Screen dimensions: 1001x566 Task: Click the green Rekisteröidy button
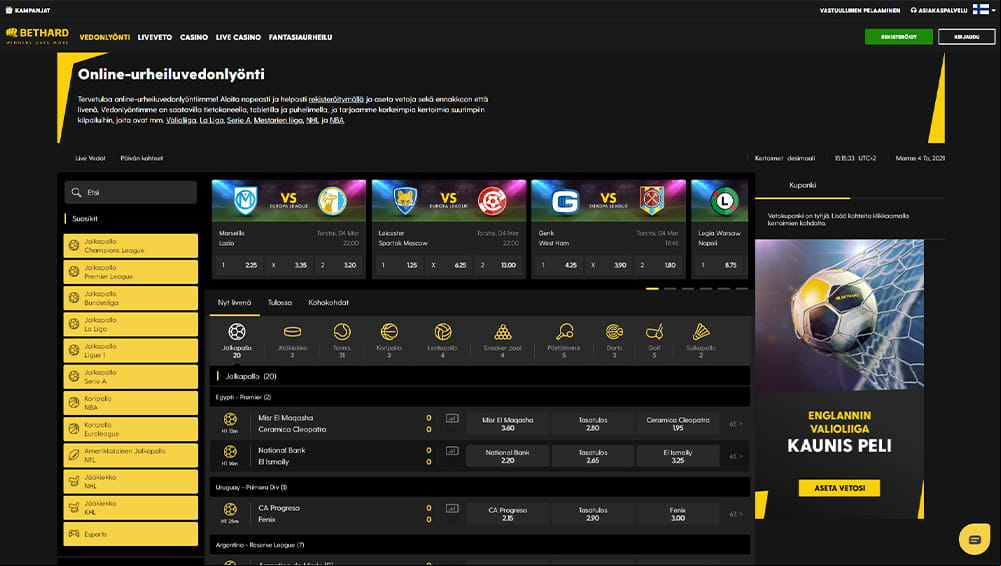click(898, 37)
